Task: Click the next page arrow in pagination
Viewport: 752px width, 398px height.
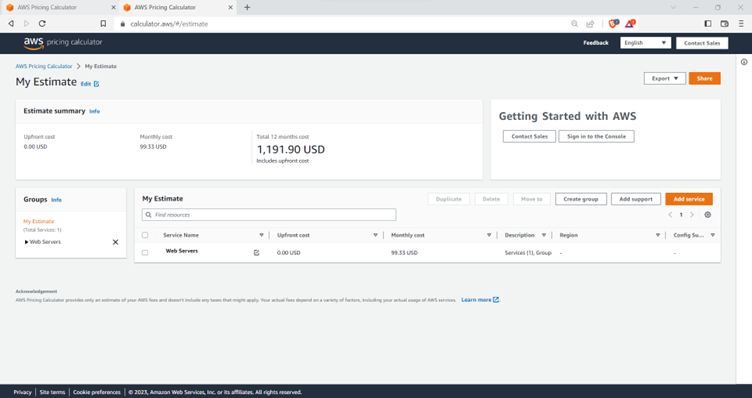Action: (692, 215)
